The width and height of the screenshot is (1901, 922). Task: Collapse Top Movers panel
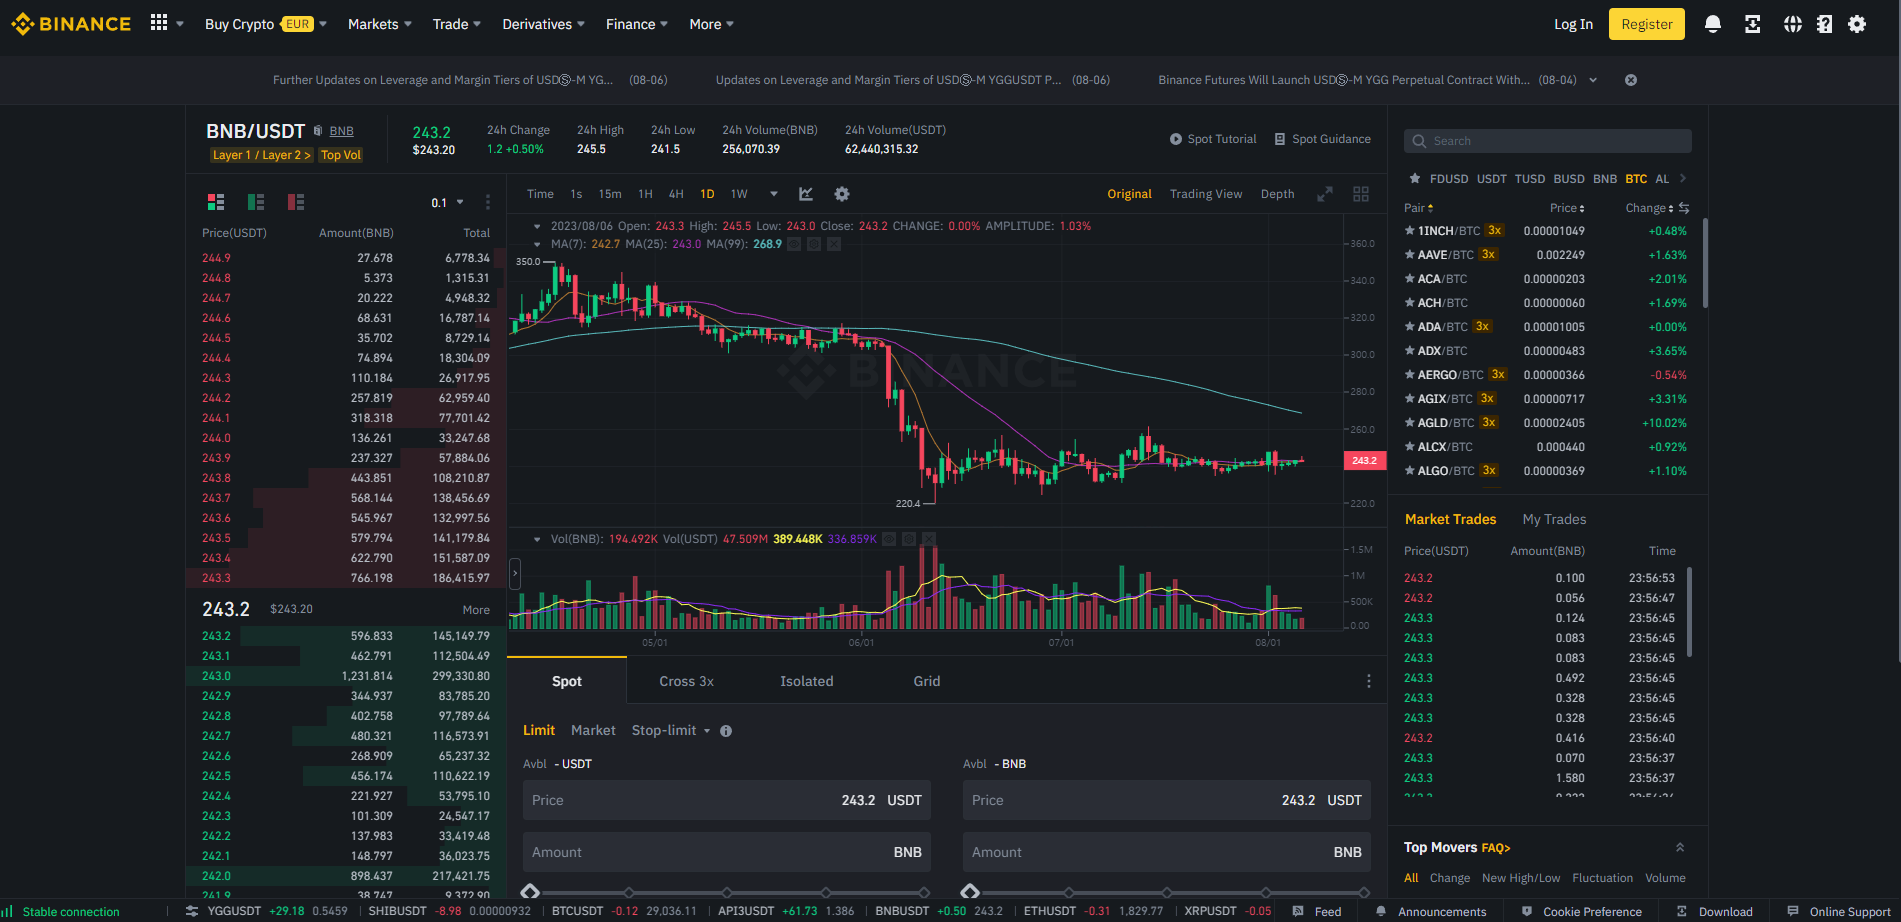pyautogui.click(x=1680, y=847)
